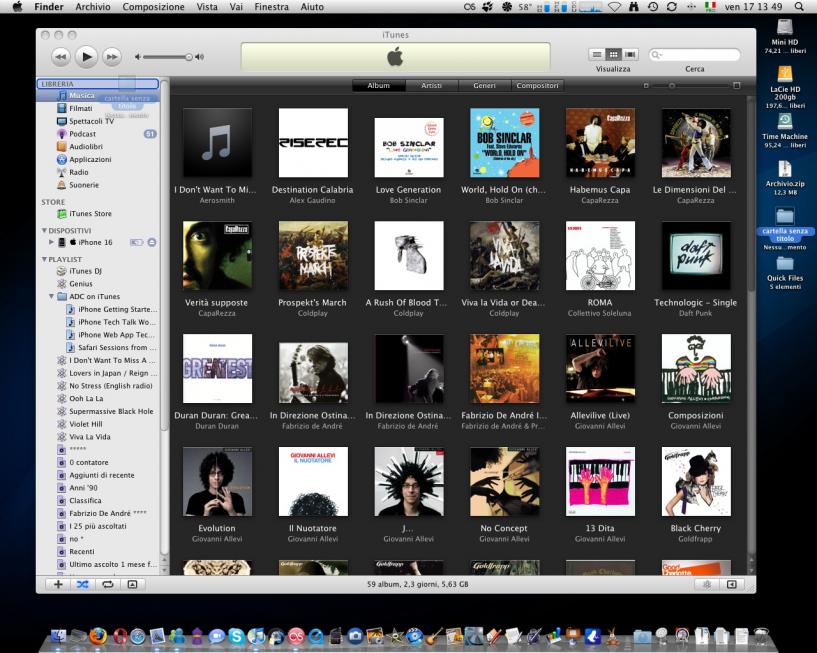Viewport: 817px width, 653px height.
Task: Open the Quick Files desktop folder
Action: click(x=785, y=273)
